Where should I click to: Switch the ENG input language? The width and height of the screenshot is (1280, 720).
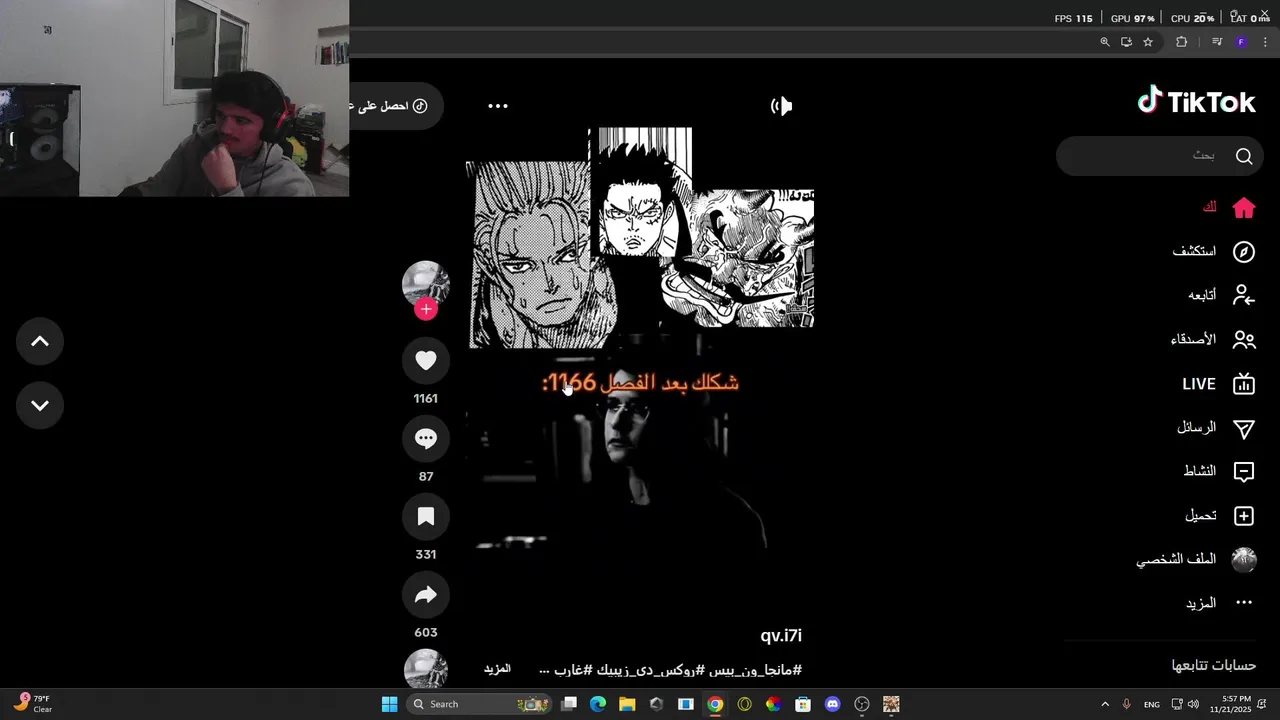coord(1152,704)
